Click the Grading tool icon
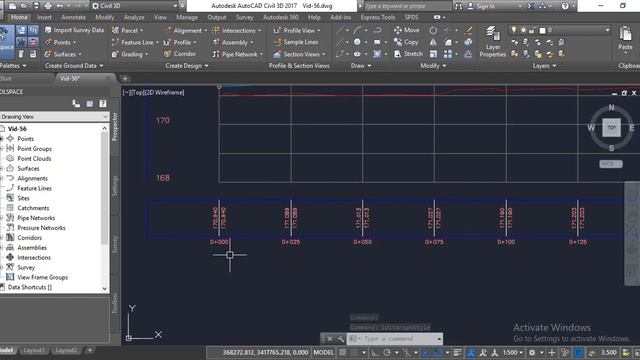The image size is (640, 360). (116, 54)
